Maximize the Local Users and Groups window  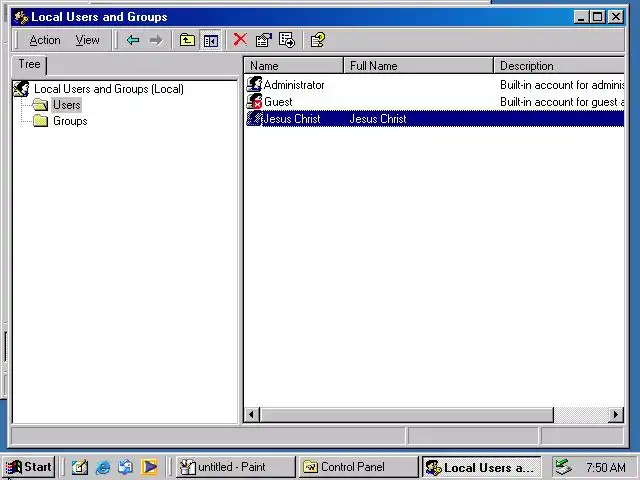[598, 17]
